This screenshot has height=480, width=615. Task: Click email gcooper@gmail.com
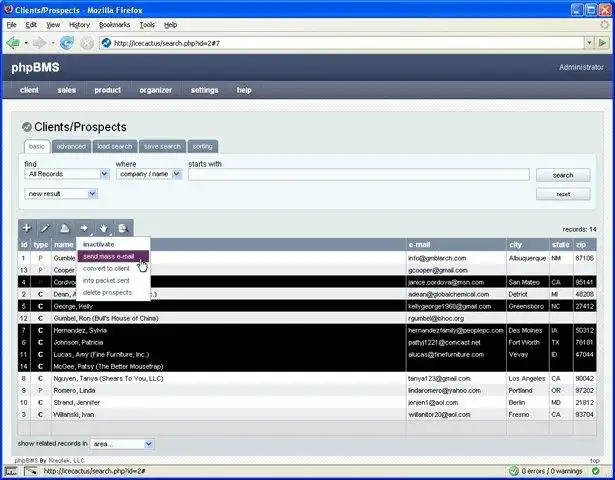coord(438,270)
